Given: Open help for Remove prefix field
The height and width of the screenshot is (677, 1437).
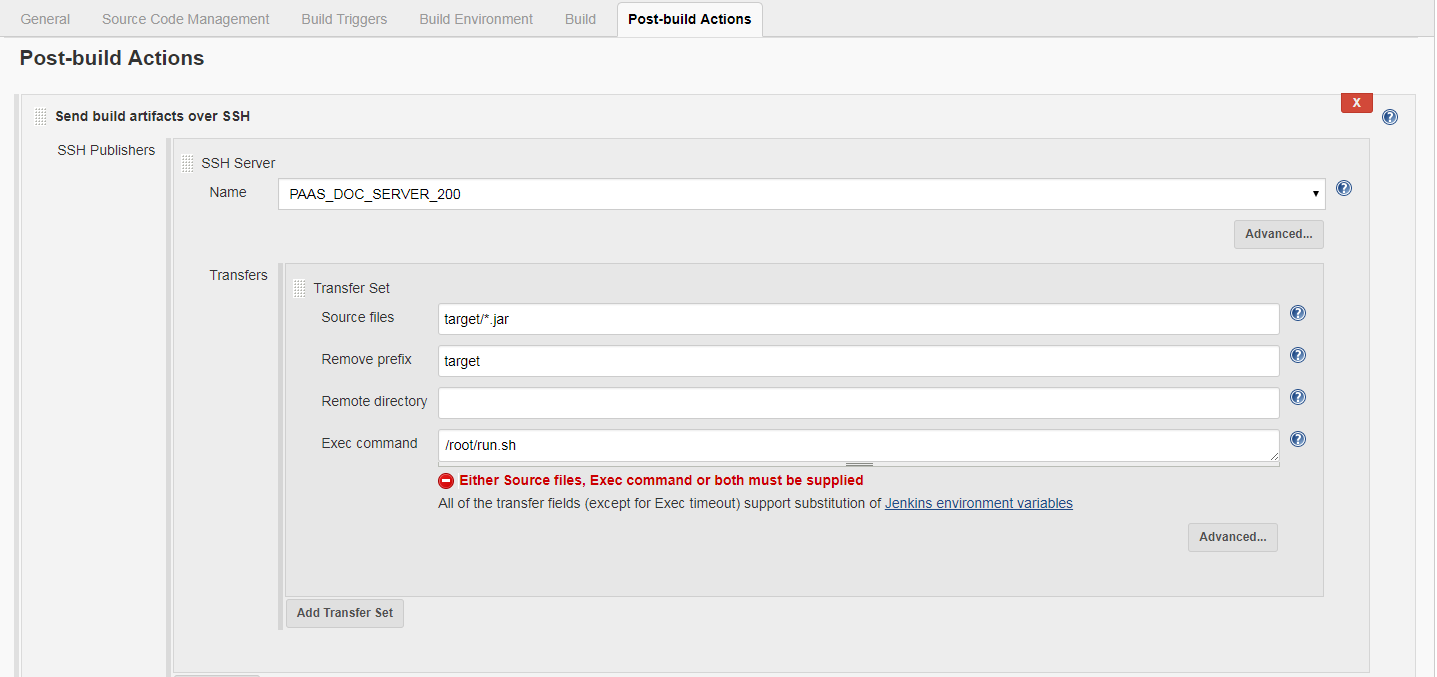Looking at the screenshot, I should coord(1298,355).
